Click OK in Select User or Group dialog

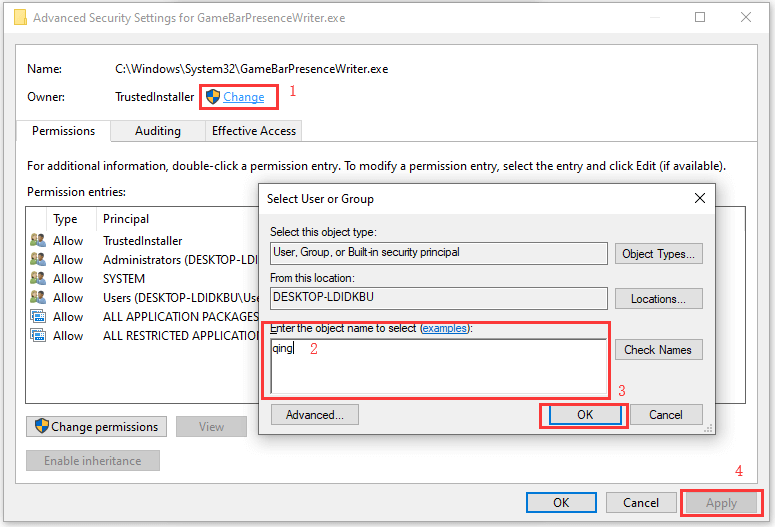tap(585, 415)
